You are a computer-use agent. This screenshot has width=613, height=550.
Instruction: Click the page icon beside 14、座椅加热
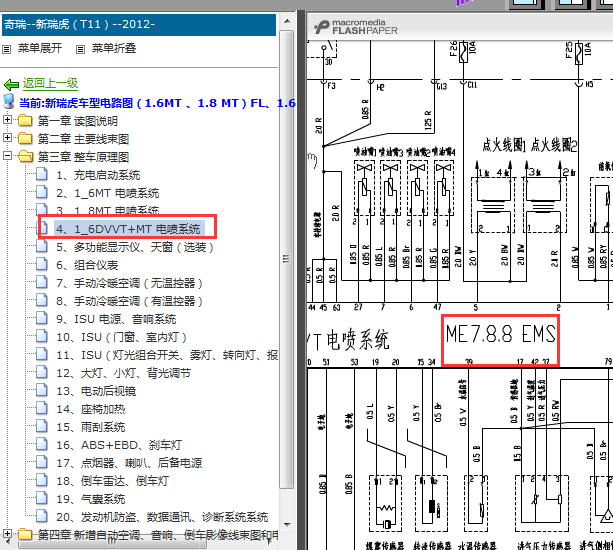click(x=42, y=408)
